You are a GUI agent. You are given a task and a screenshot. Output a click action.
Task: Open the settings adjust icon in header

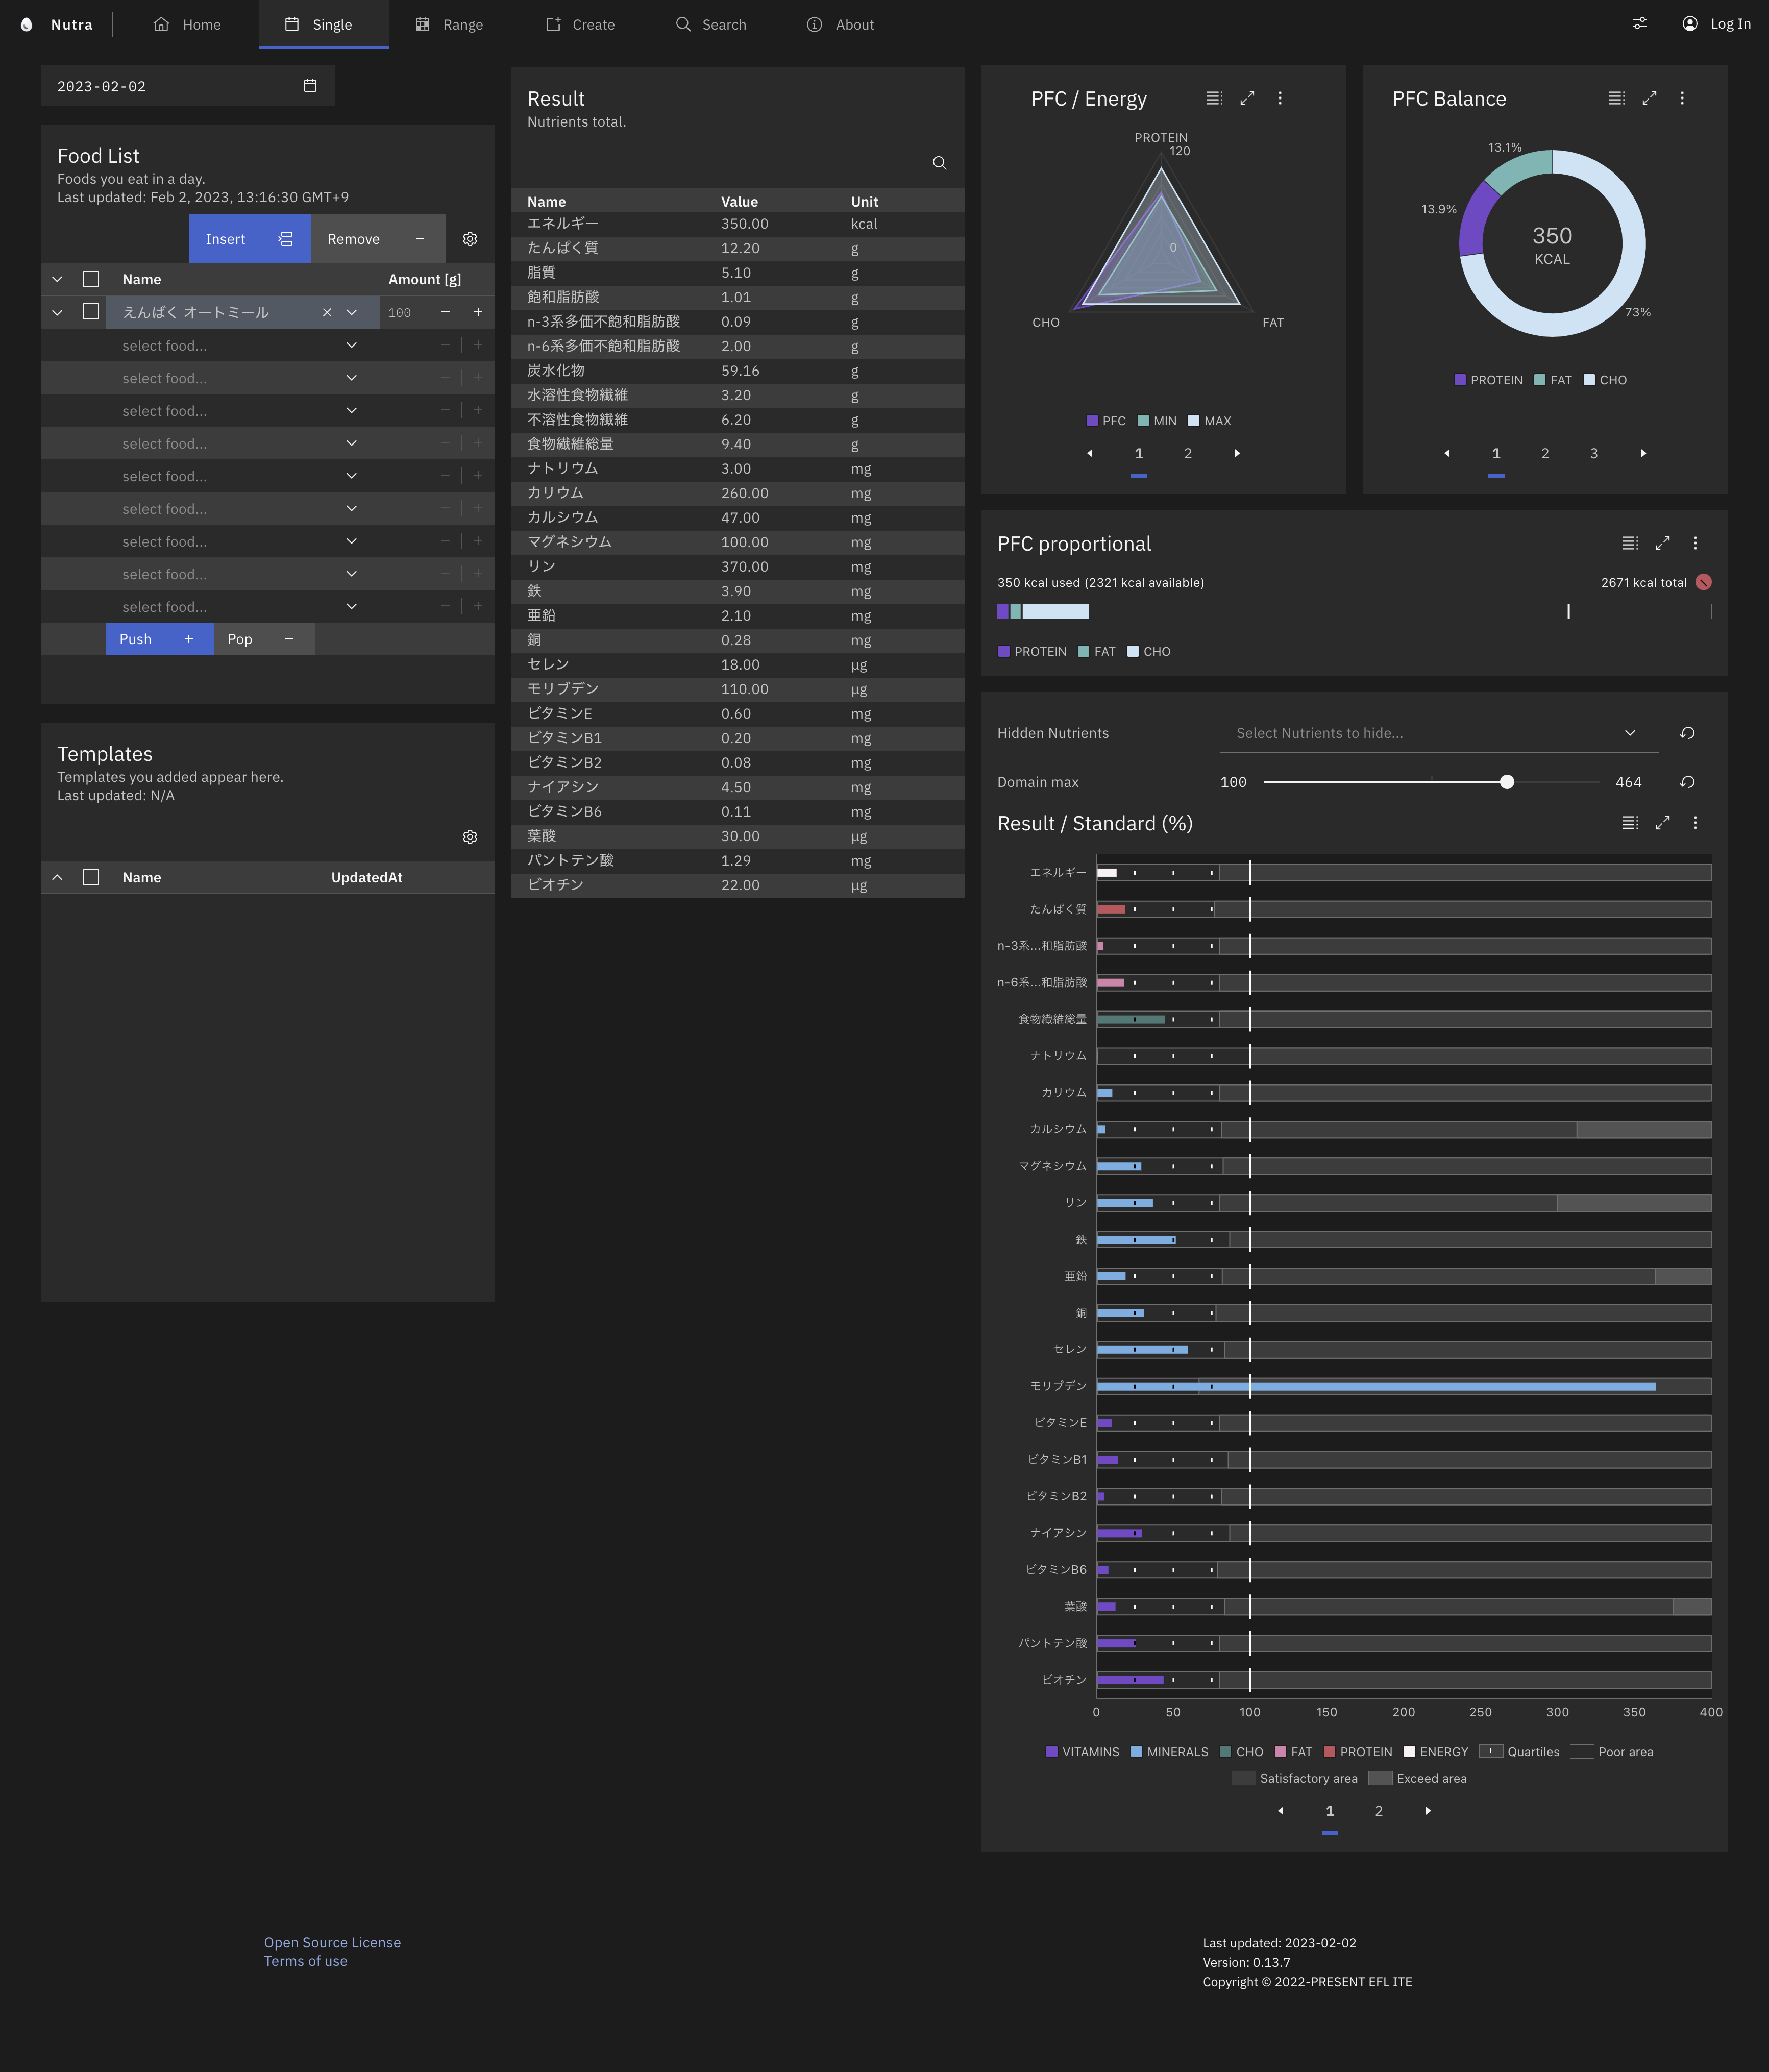1640,24
